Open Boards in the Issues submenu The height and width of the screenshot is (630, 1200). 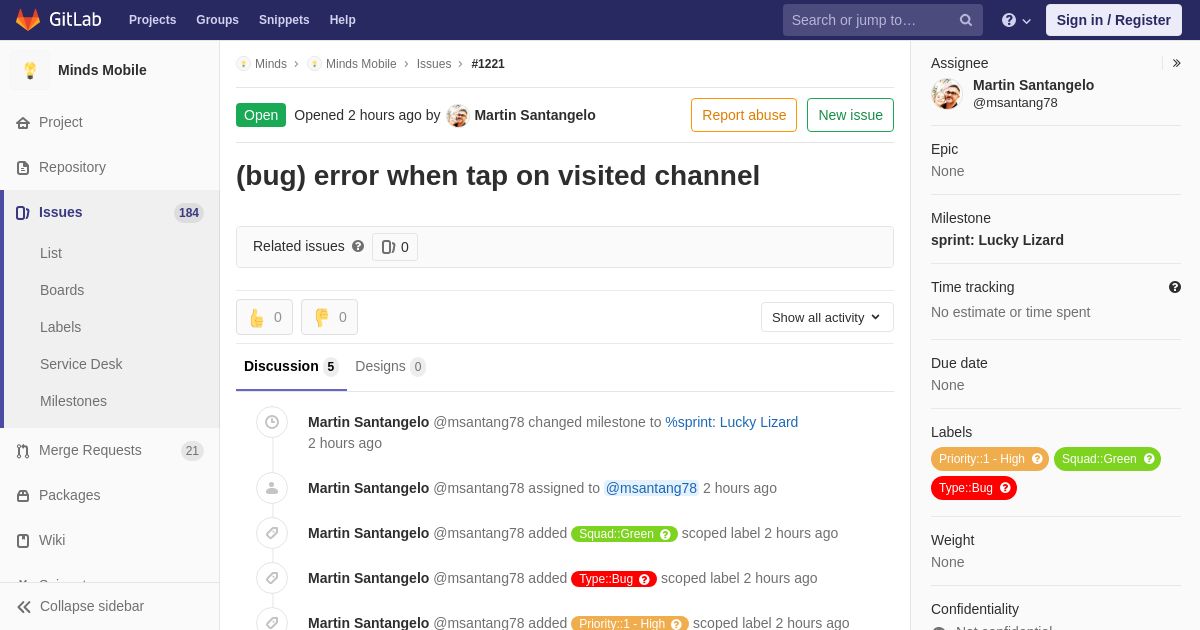pos(62,290)
